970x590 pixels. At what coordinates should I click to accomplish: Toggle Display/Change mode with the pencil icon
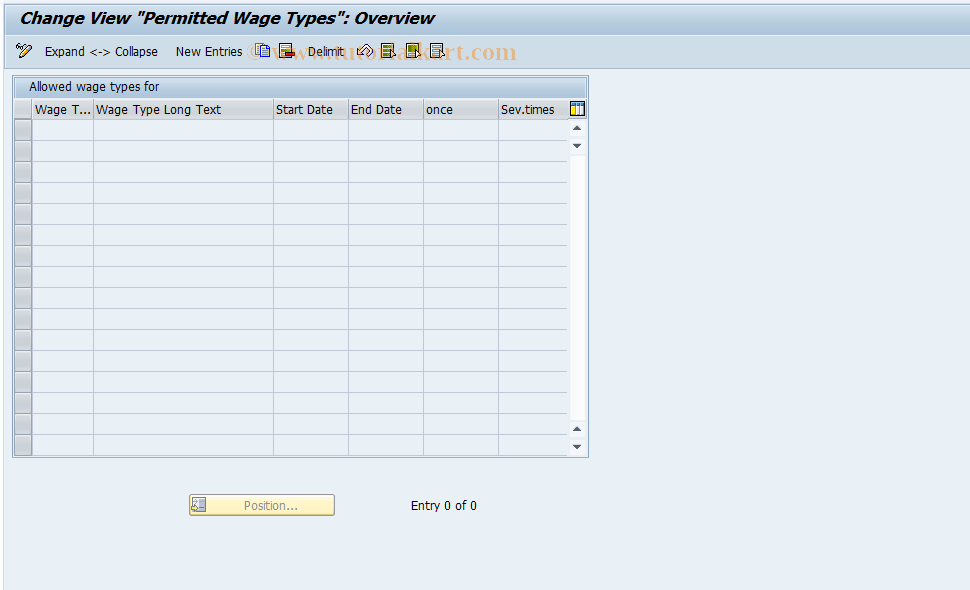[x=24, y=51]
